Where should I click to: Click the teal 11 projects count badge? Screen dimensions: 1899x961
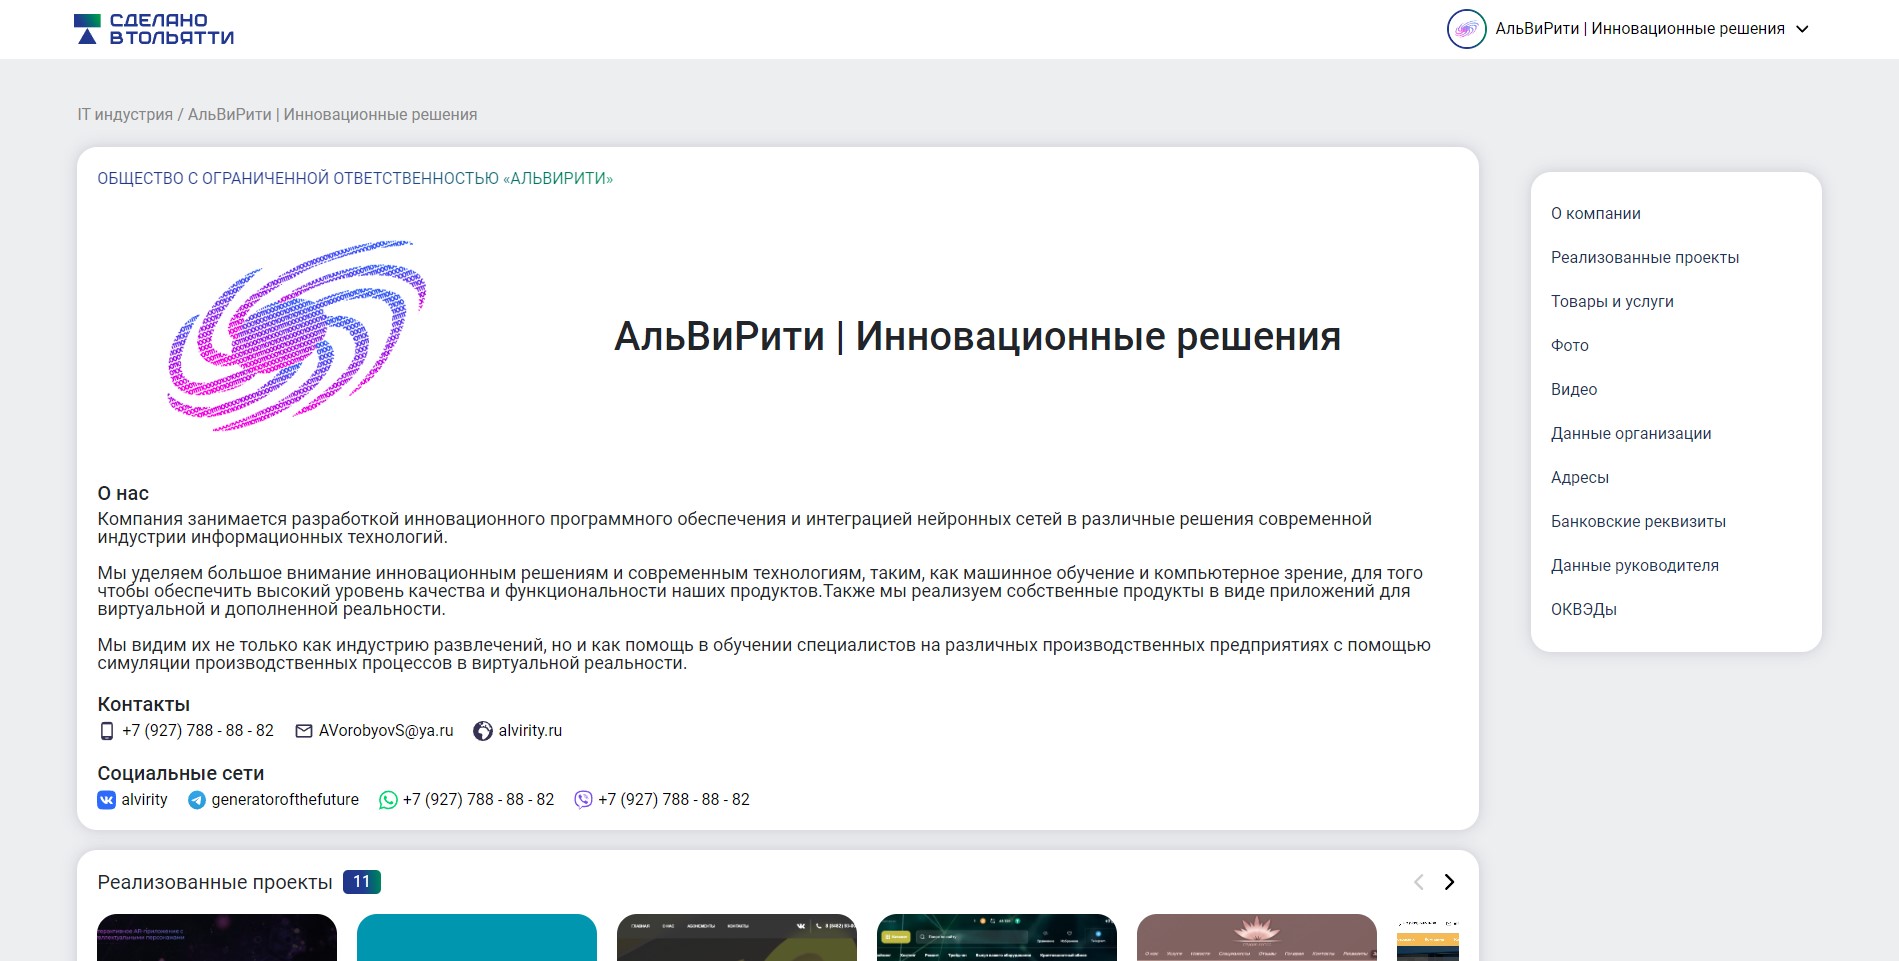point(362,882)
